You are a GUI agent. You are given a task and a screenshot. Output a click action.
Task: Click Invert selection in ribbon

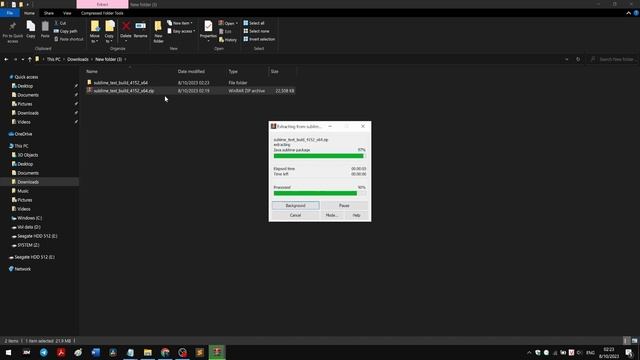pos(259,39)
